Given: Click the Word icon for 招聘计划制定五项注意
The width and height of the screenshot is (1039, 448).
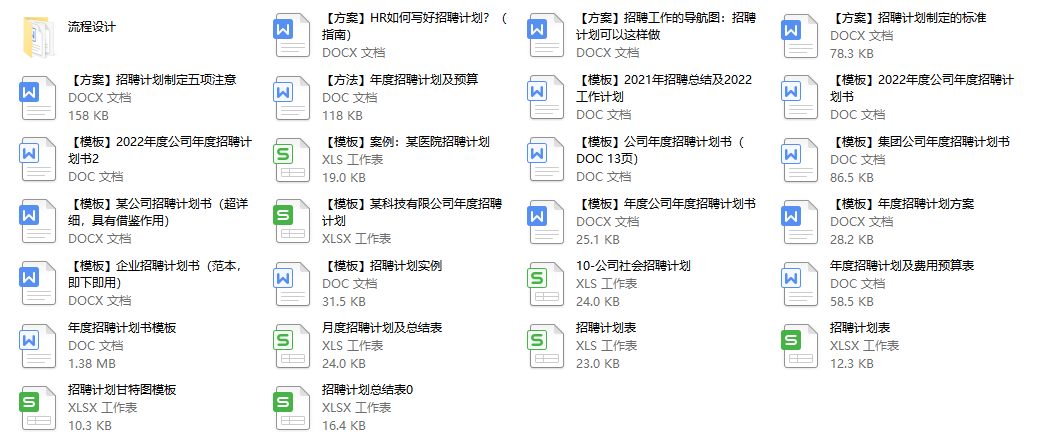Looking at the screenshot, I should [38, 98].
